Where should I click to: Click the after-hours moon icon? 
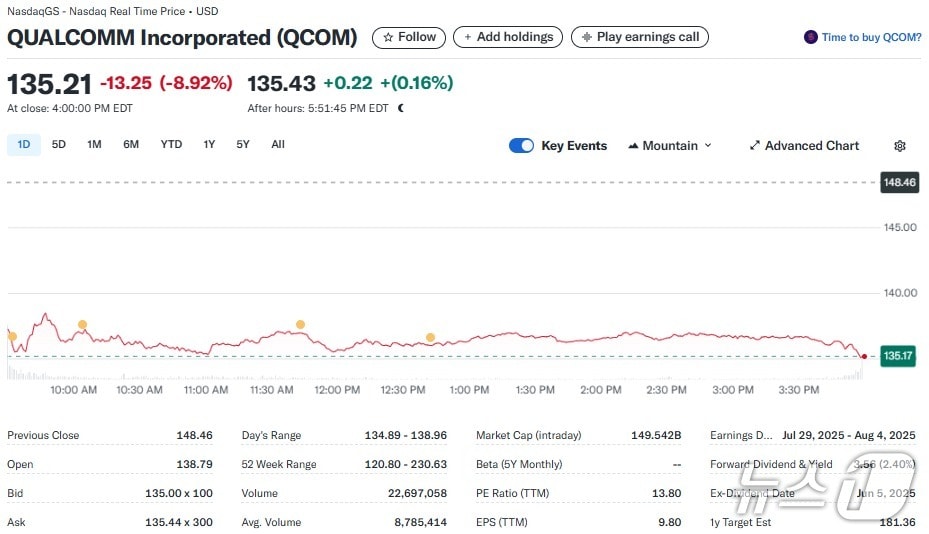(x=401, y=108)
